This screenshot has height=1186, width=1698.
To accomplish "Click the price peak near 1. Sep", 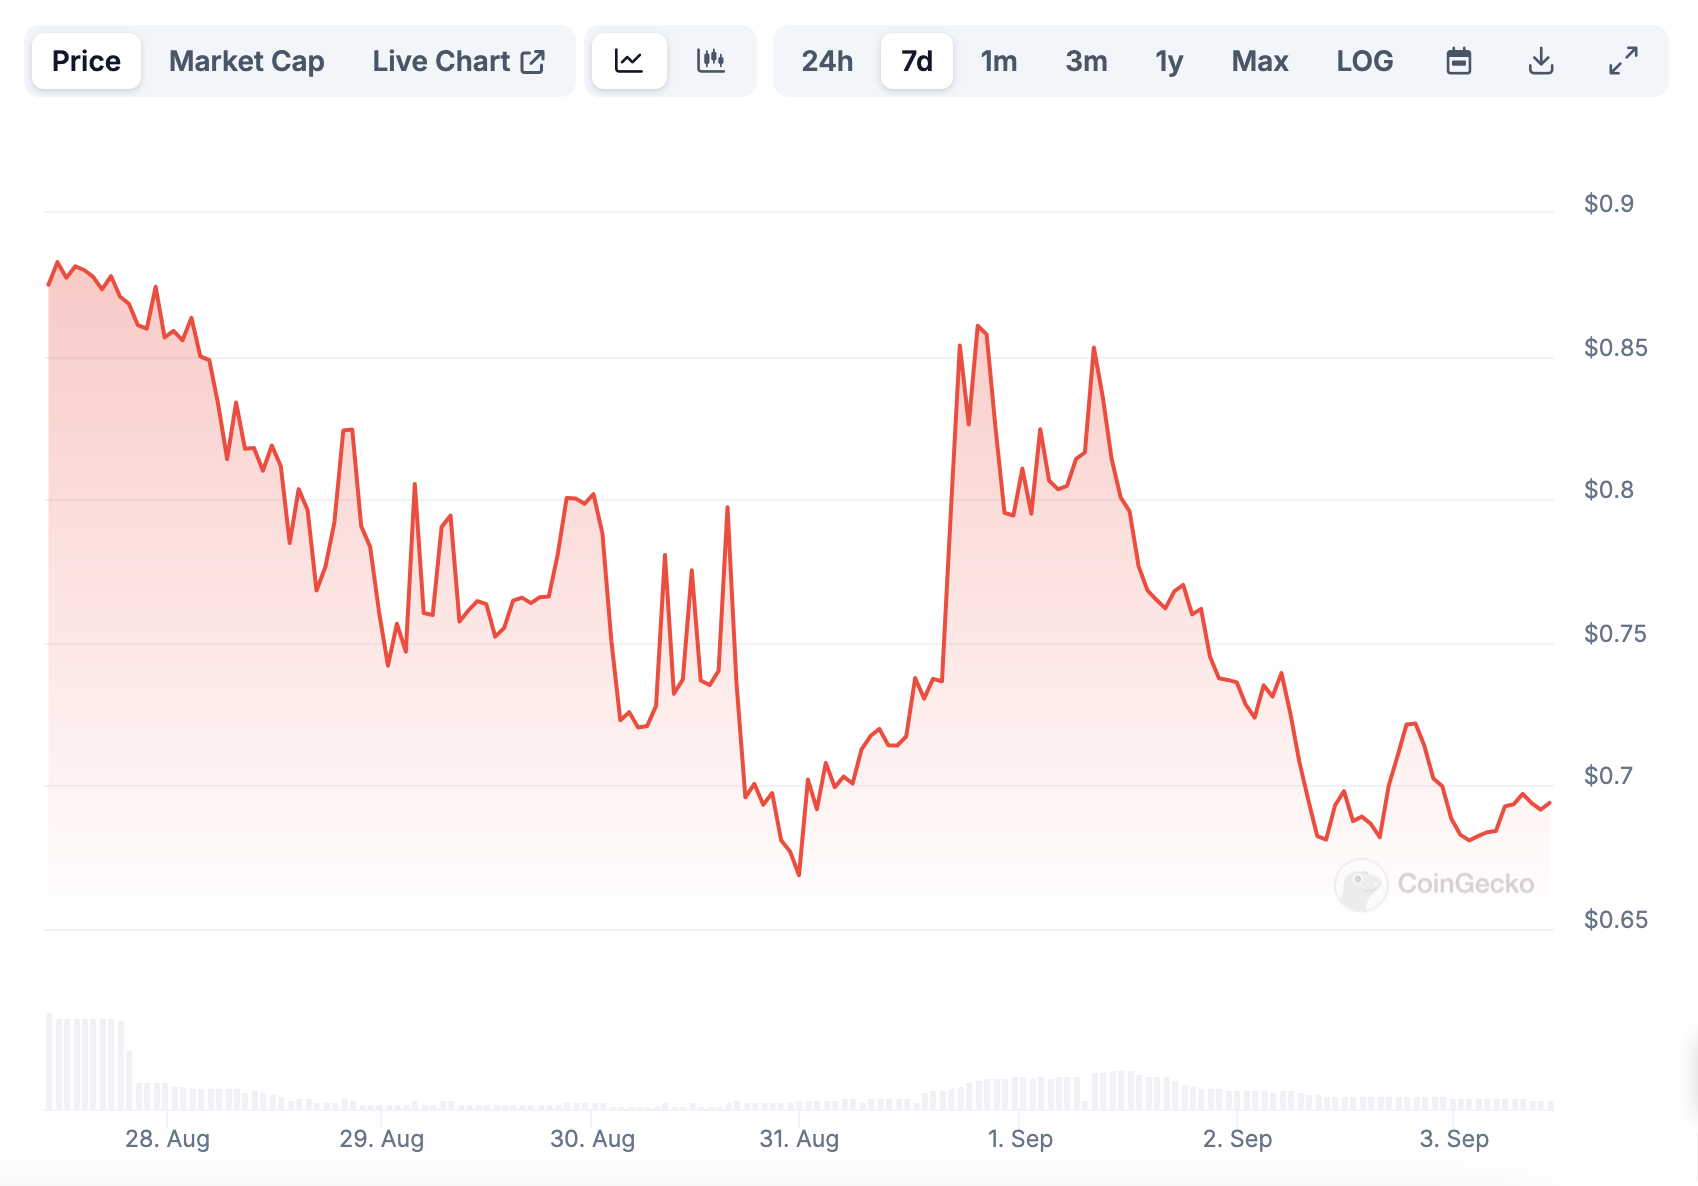I will [978, 327].
